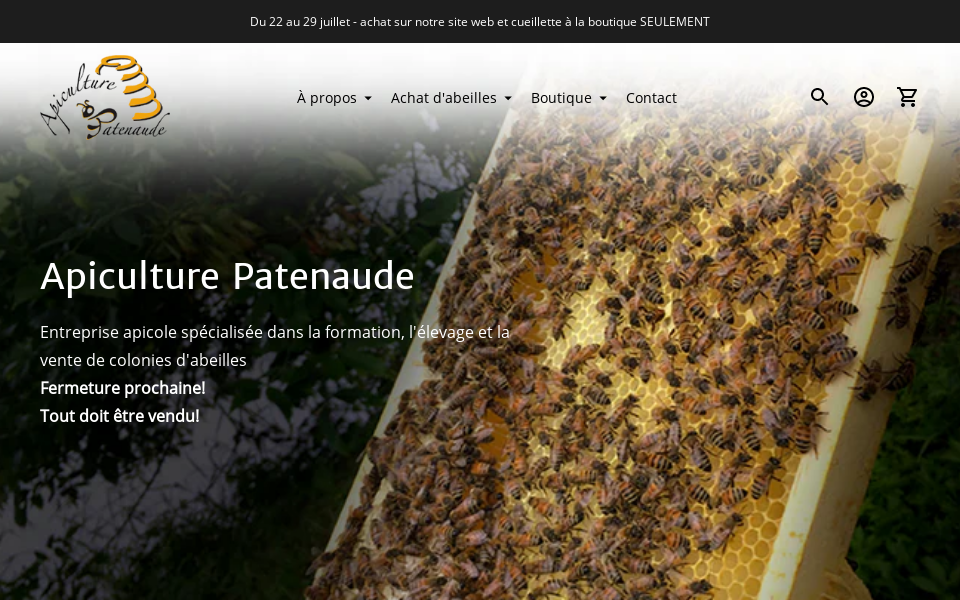Open the À propos menu item

(326, 97)
